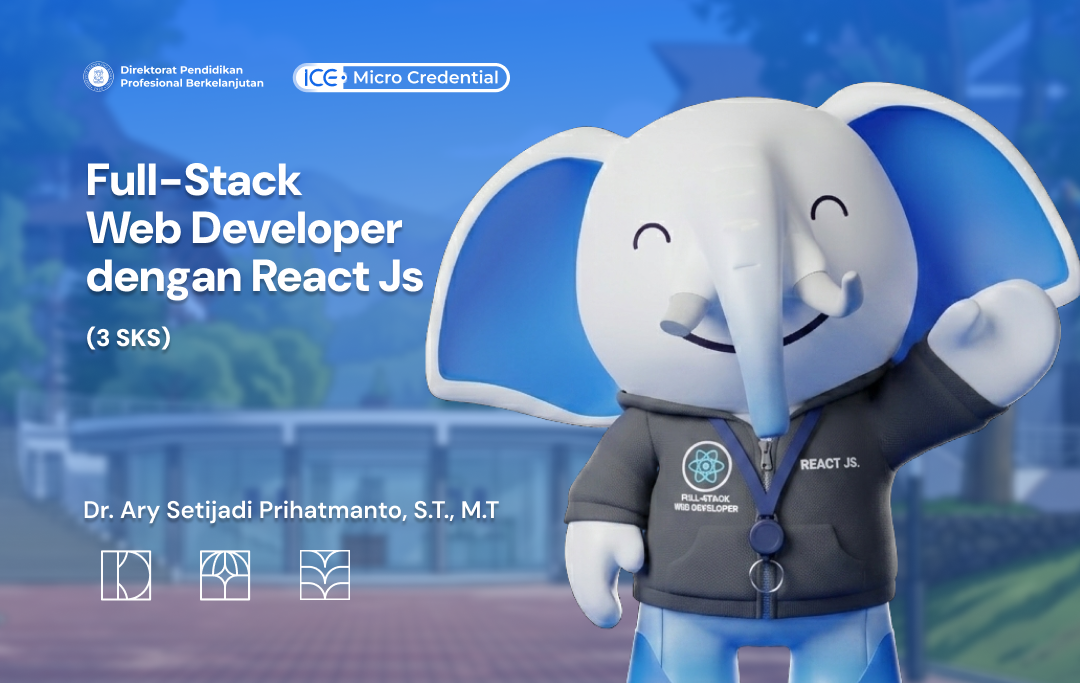
Task: Click FULL-STACK WEB DEVELOPER text on hoodie
Action: (705, 503)
